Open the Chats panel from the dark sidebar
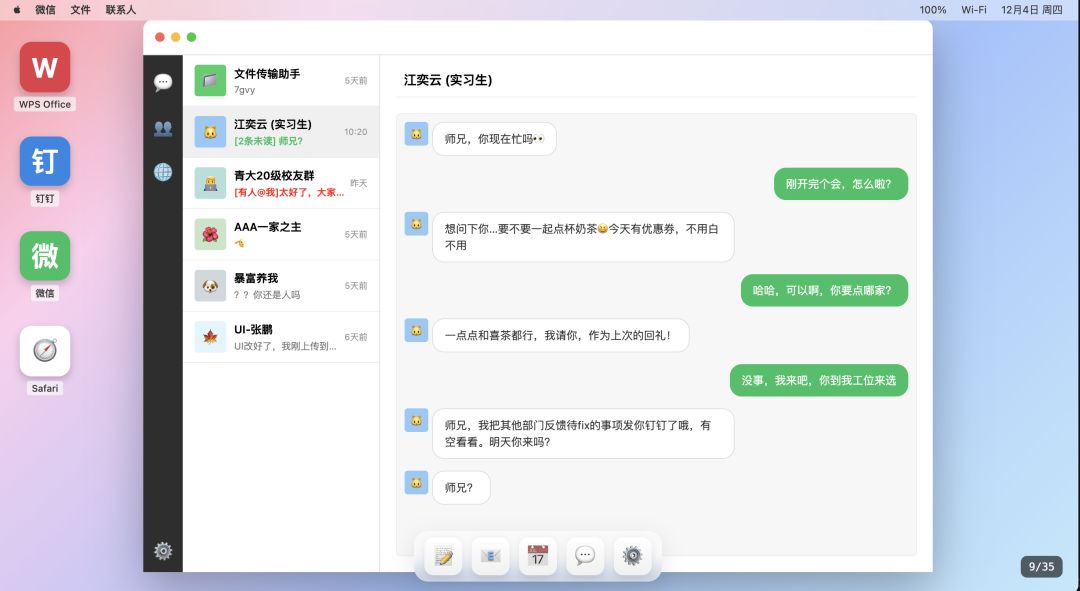This screenshot has width=1080, height=591. coord(162,82)
